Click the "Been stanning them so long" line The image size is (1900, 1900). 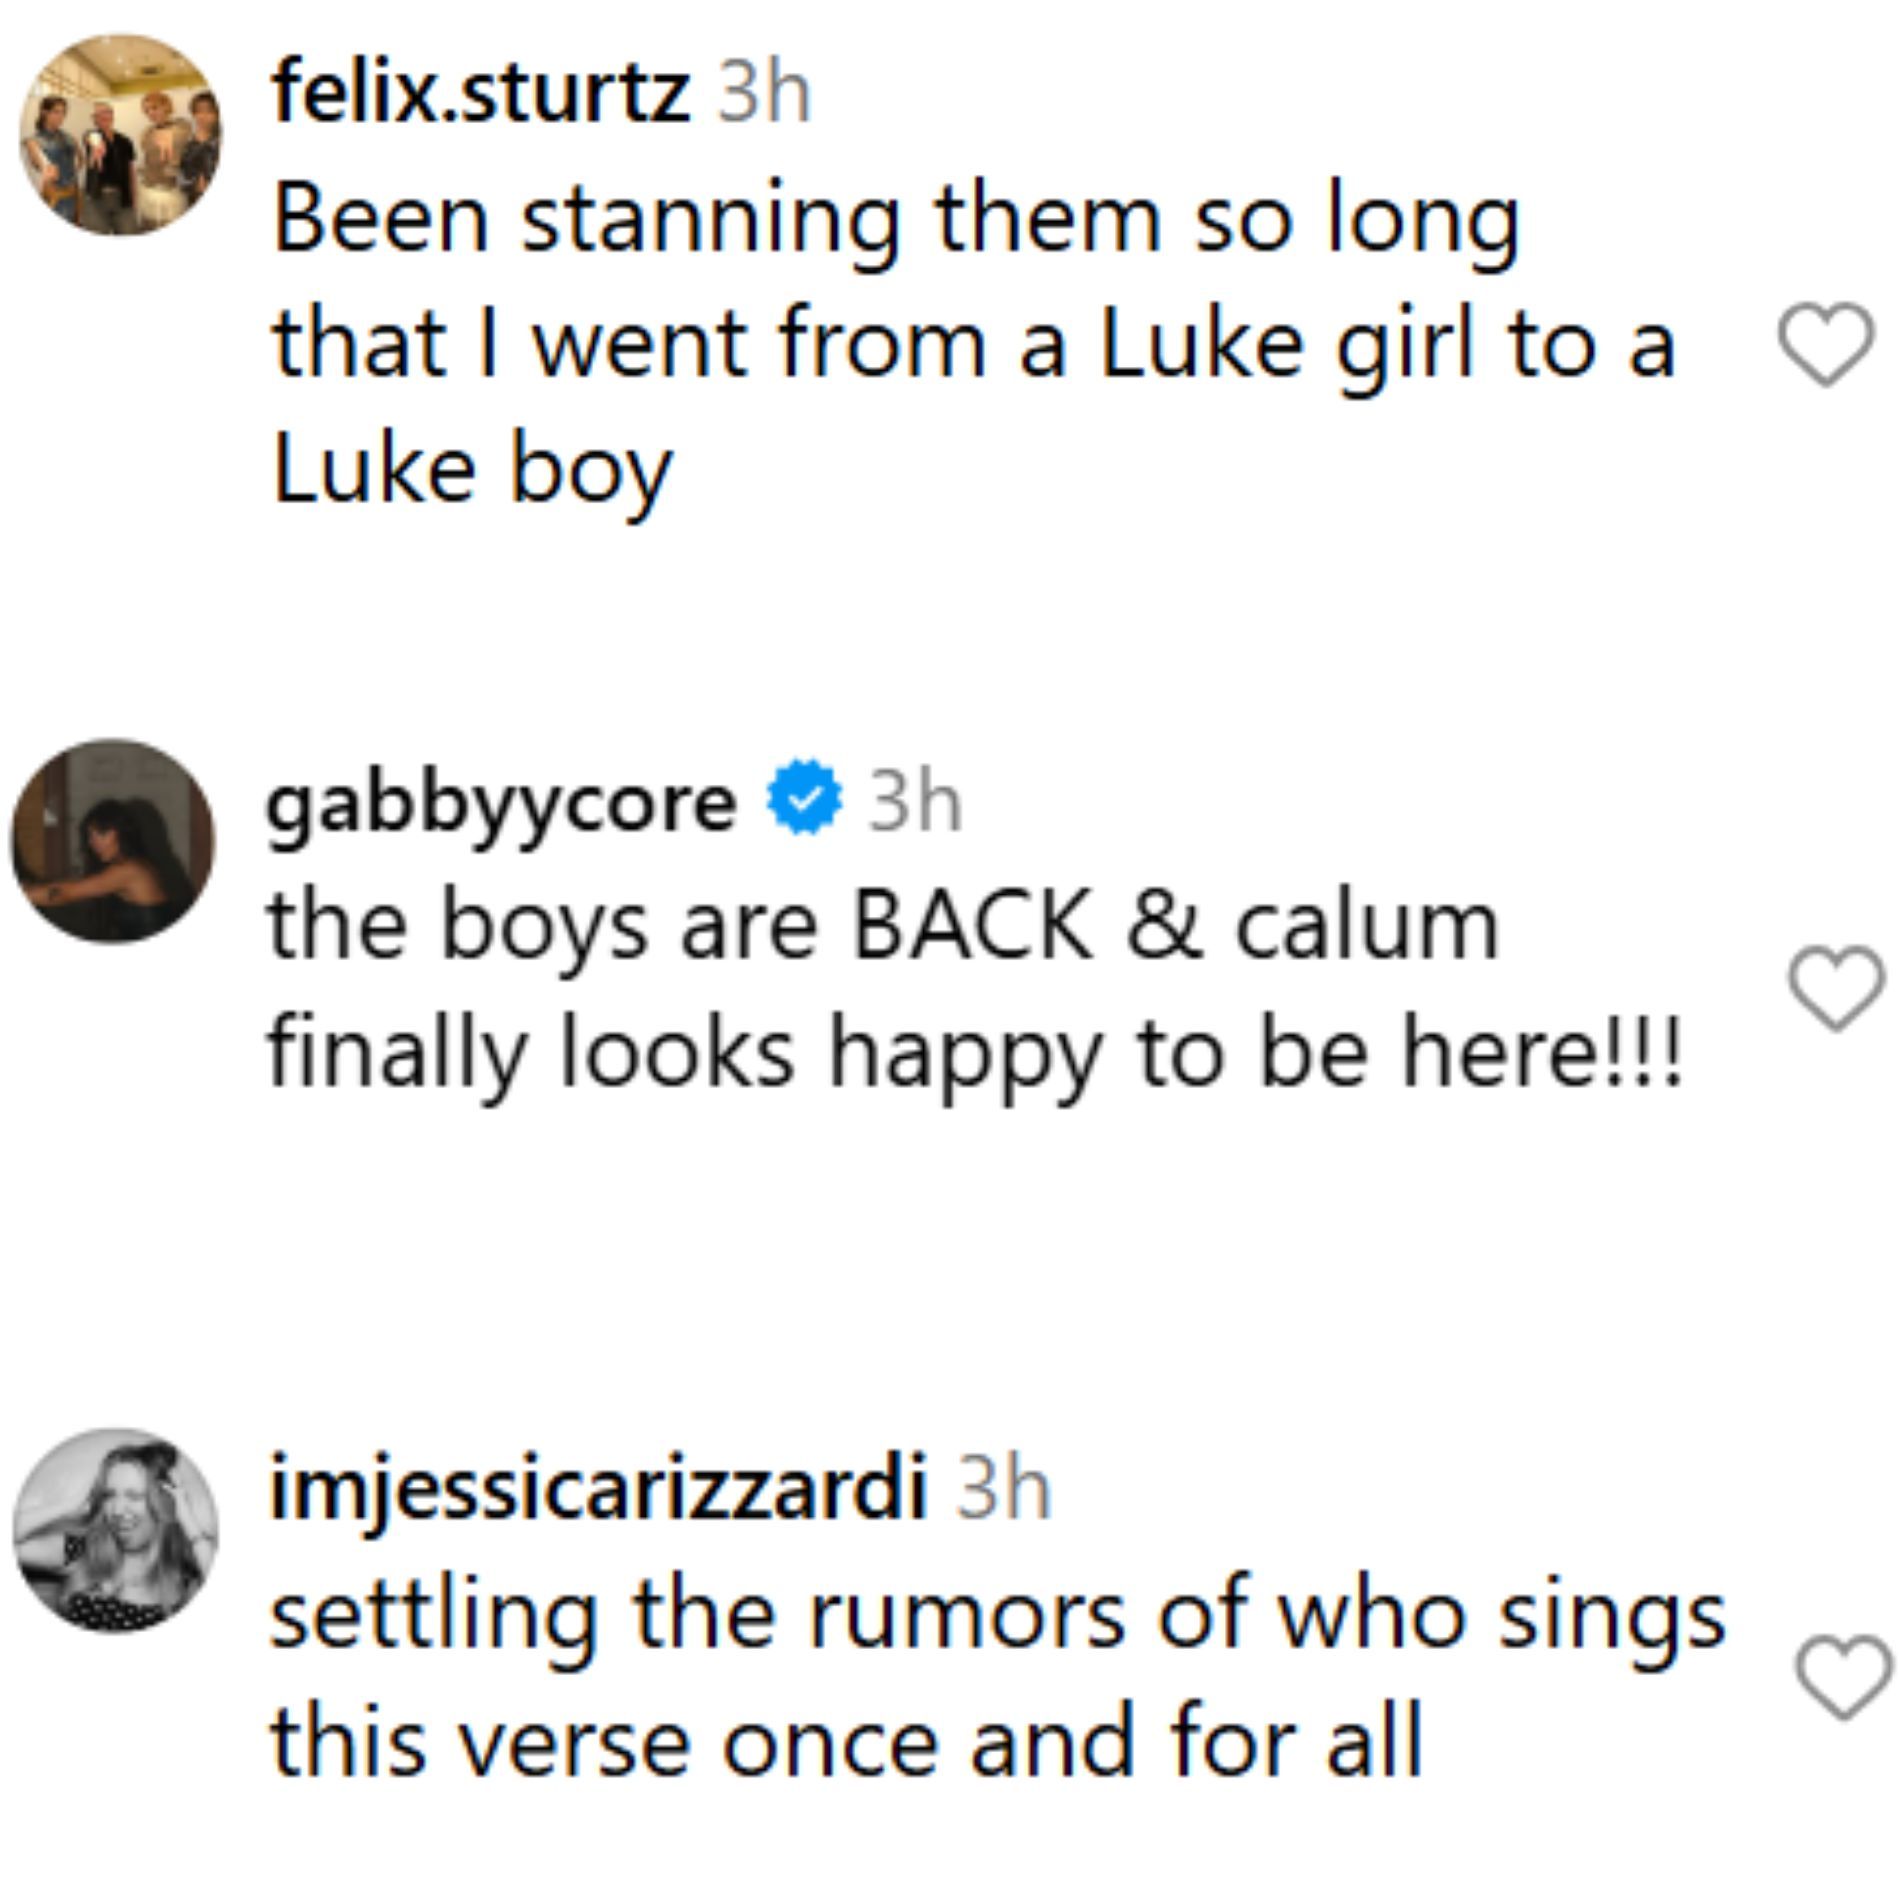click(895, 221)
